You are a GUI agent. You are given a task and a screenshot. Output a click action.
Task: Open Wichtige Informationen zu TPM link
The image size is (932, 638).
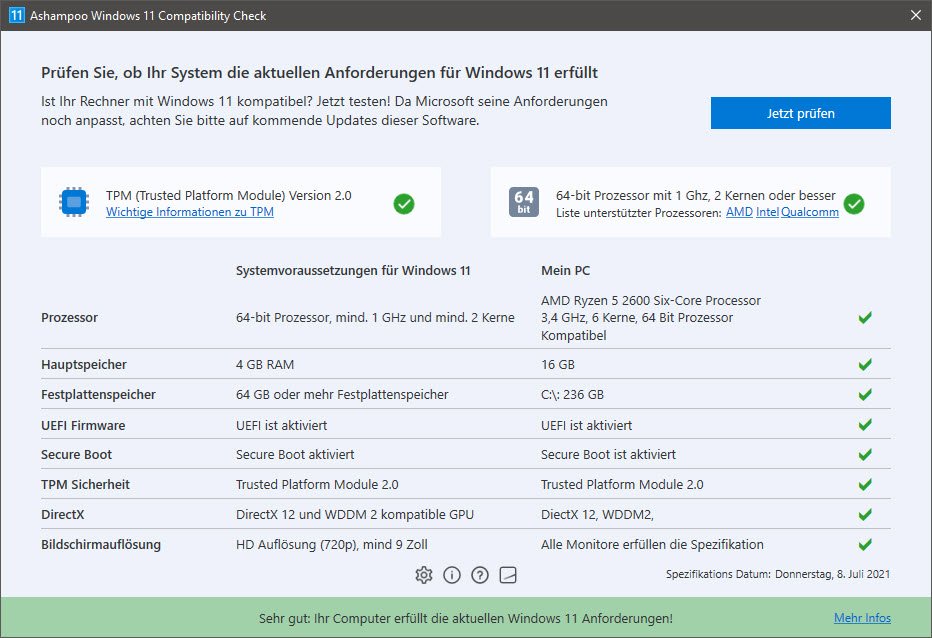pos(189,212)
